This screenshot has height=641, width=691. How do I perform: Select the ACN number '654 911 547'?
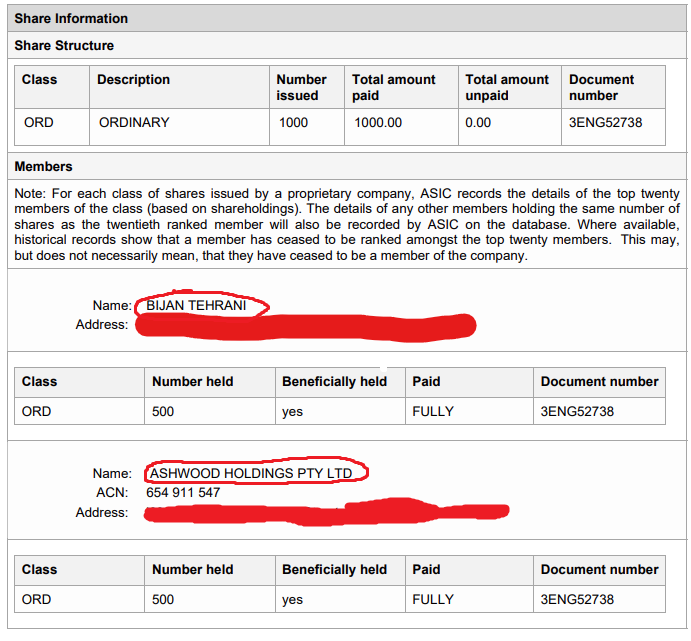183,493
